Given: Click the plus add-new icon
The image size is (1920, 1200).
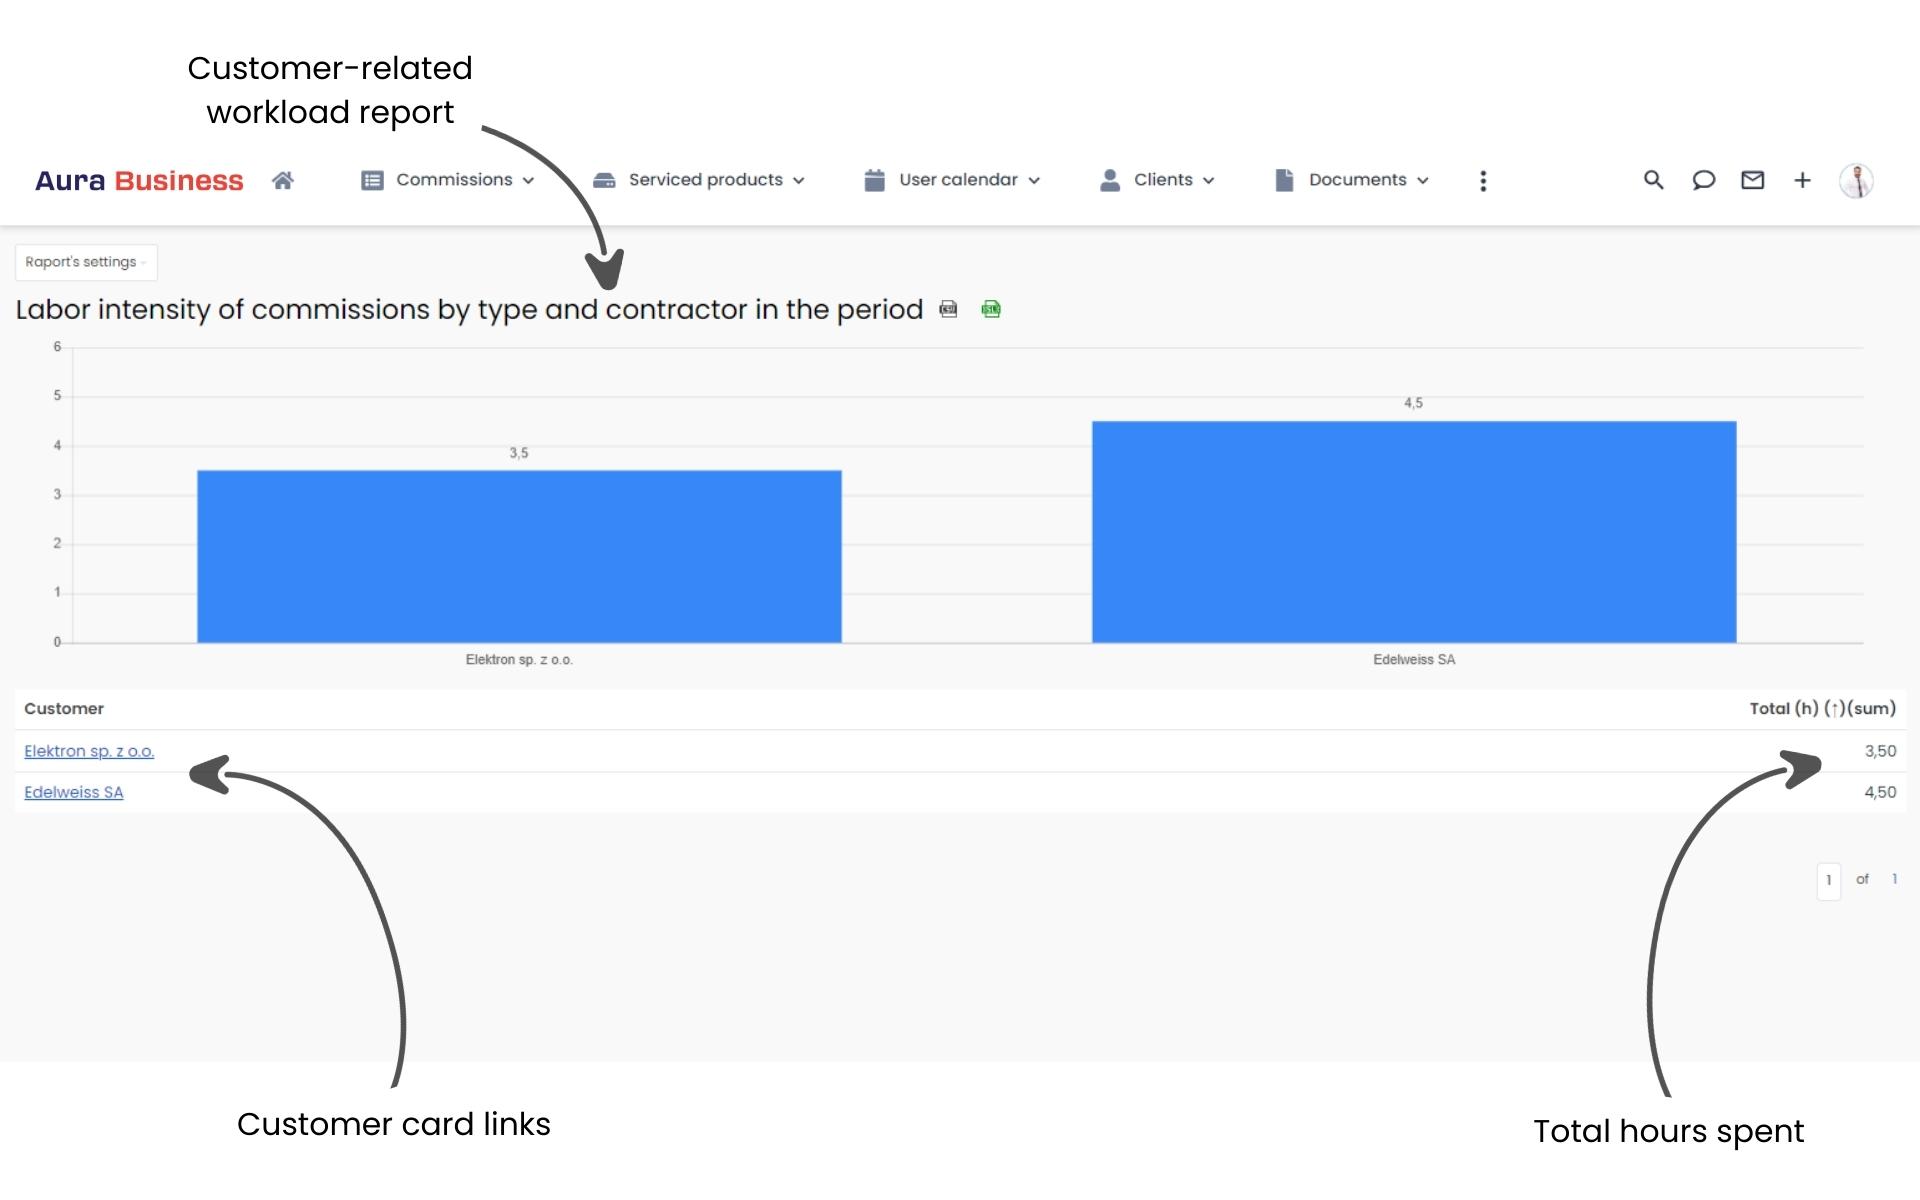Looking at the screenshot, I should point(1802,180).
